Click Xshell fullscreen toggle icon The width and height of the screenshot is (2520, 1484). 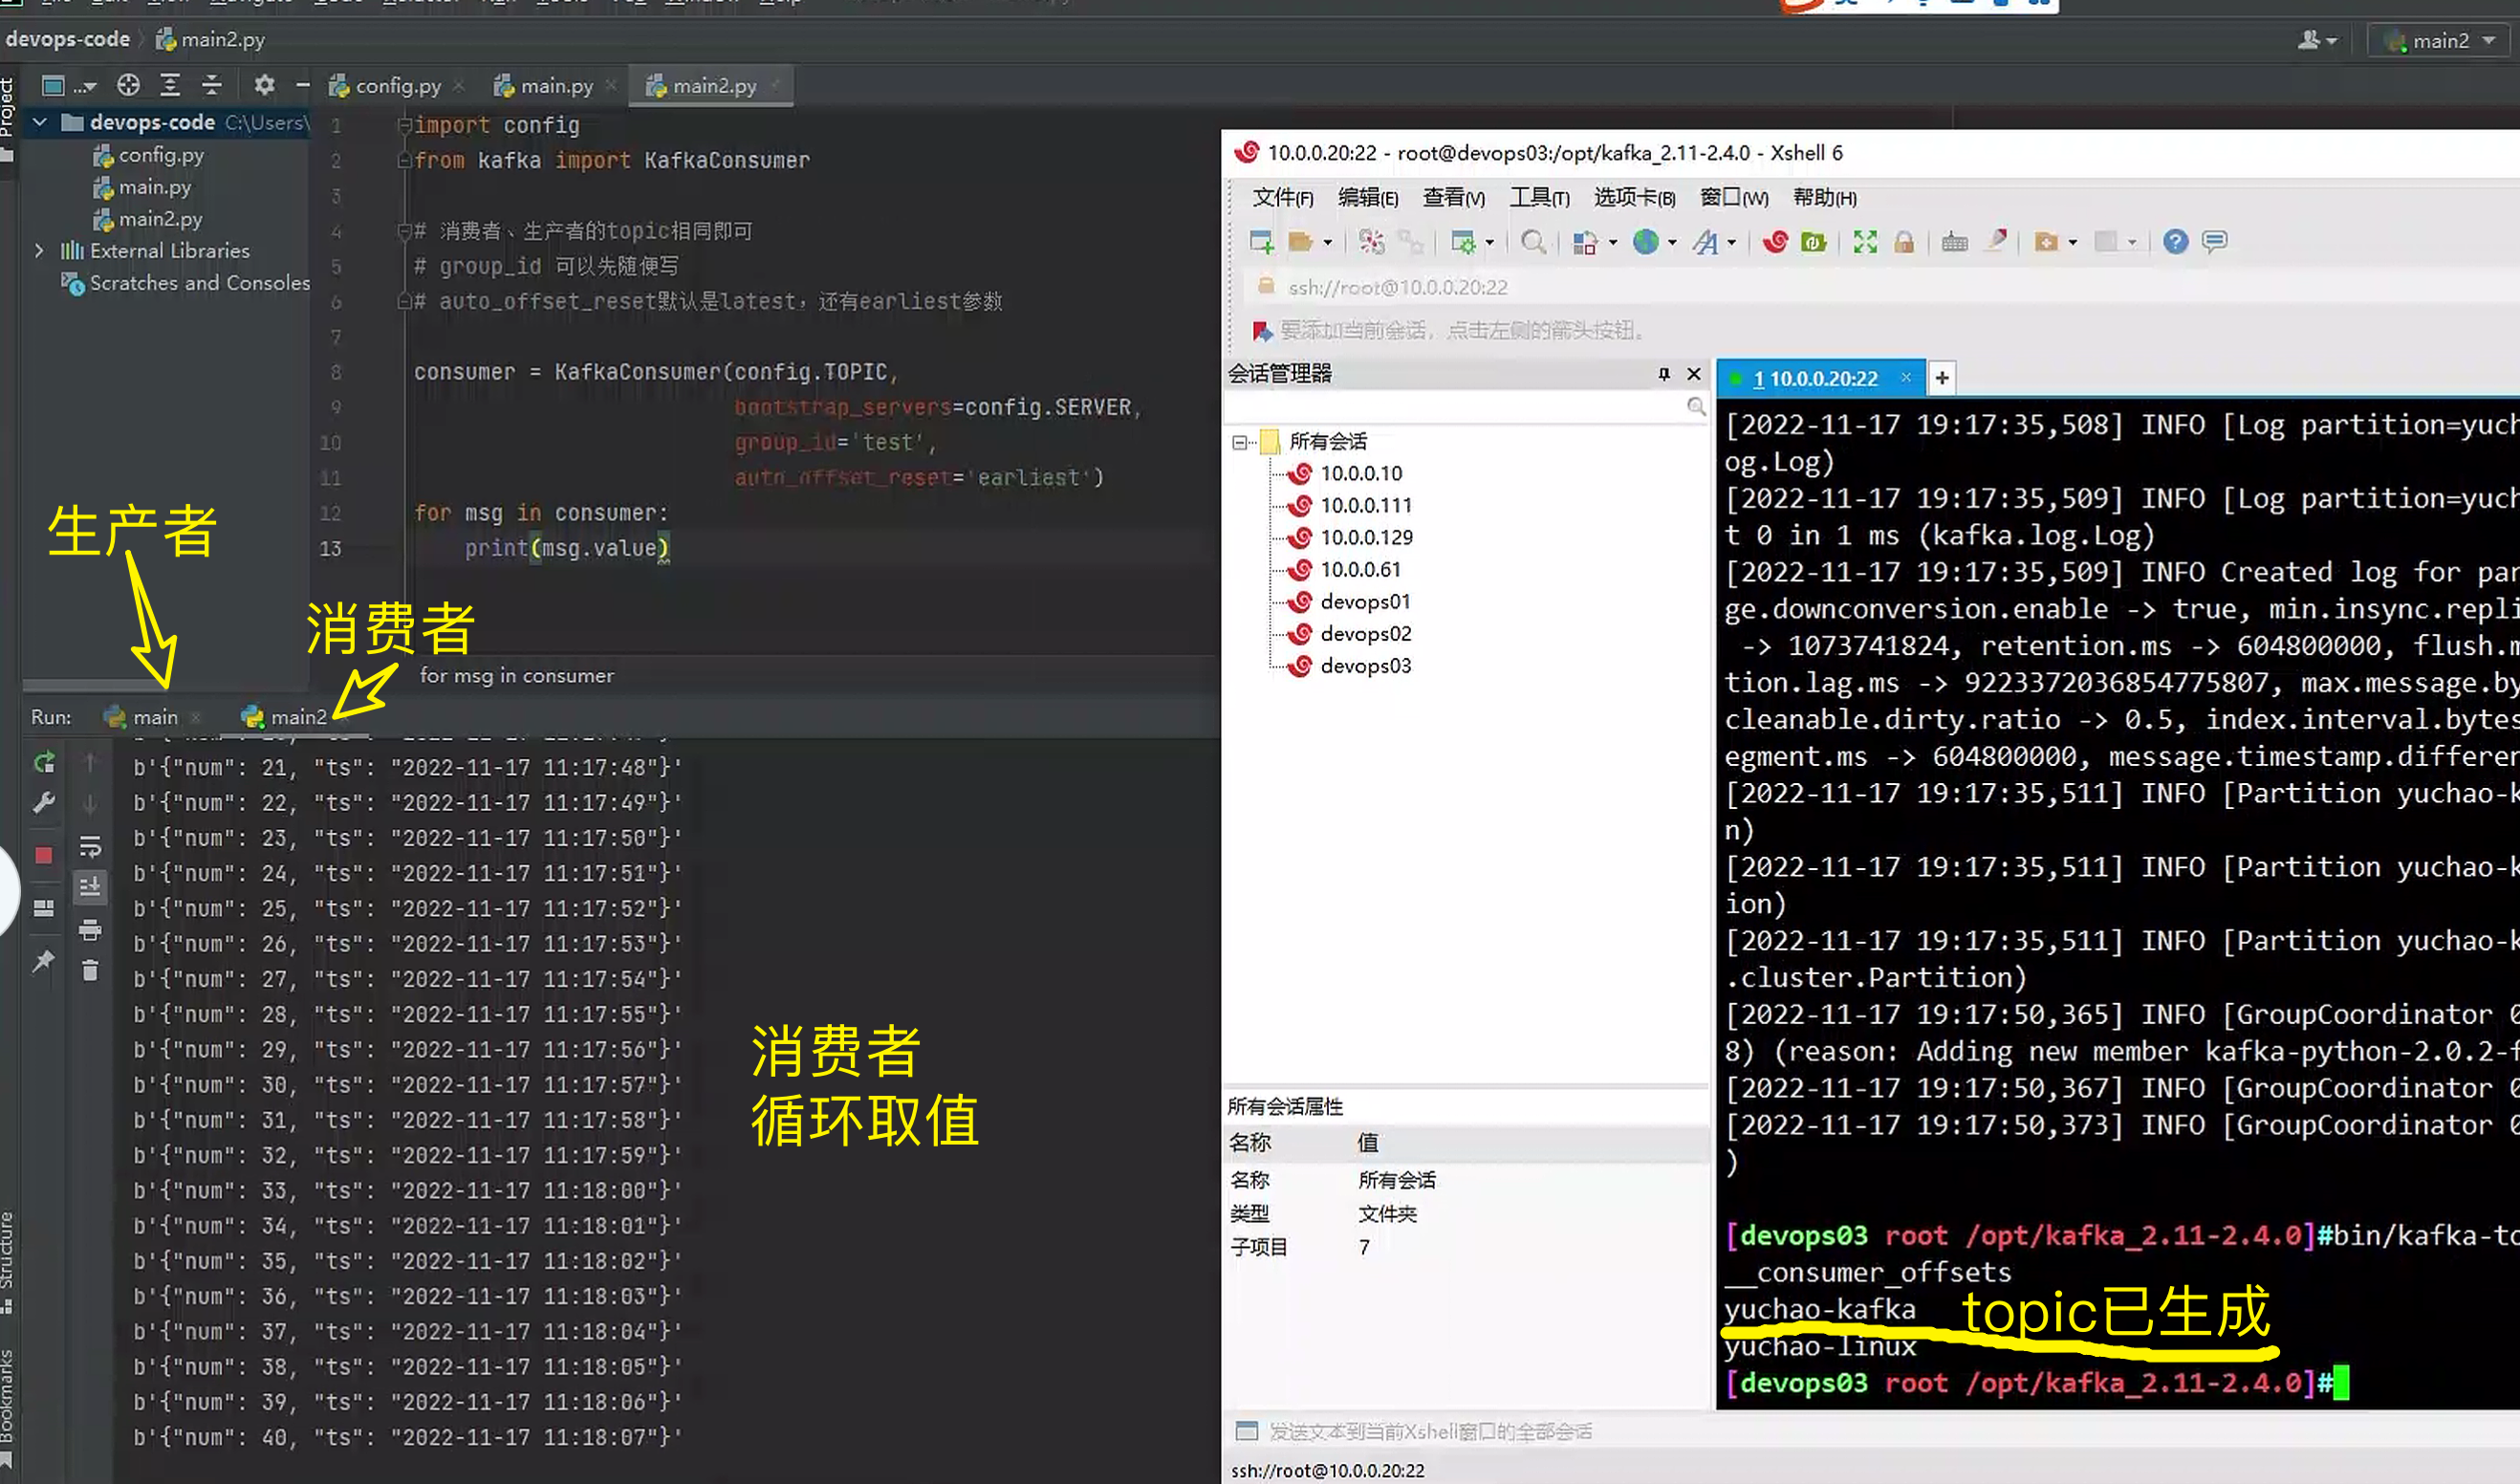(x=1864, y=241)
